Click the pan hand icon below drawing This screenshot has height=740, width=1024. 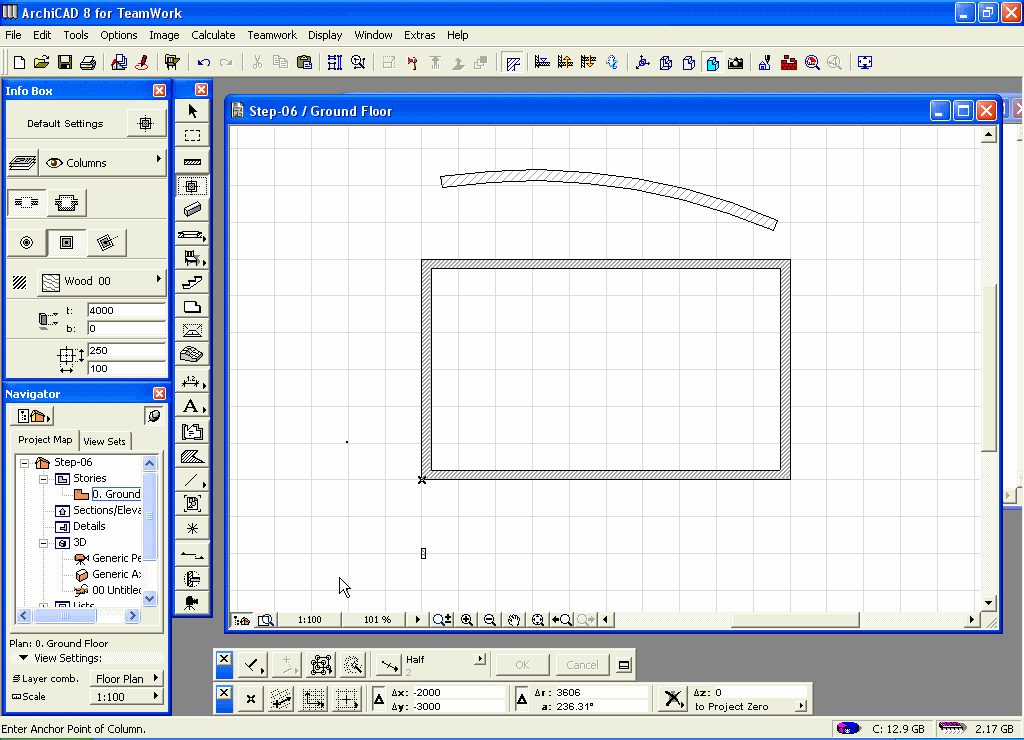point(514,620)
